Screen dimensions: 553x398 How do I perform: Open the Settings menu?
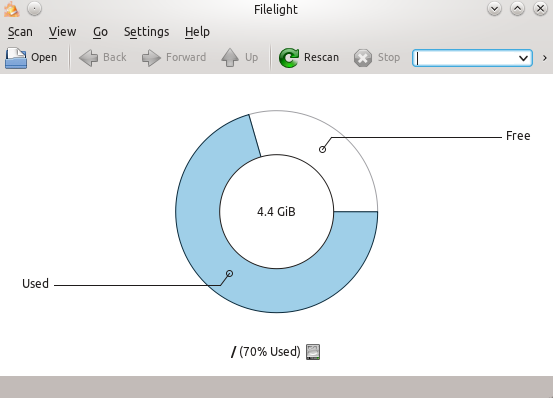click(x=146, y=32)
